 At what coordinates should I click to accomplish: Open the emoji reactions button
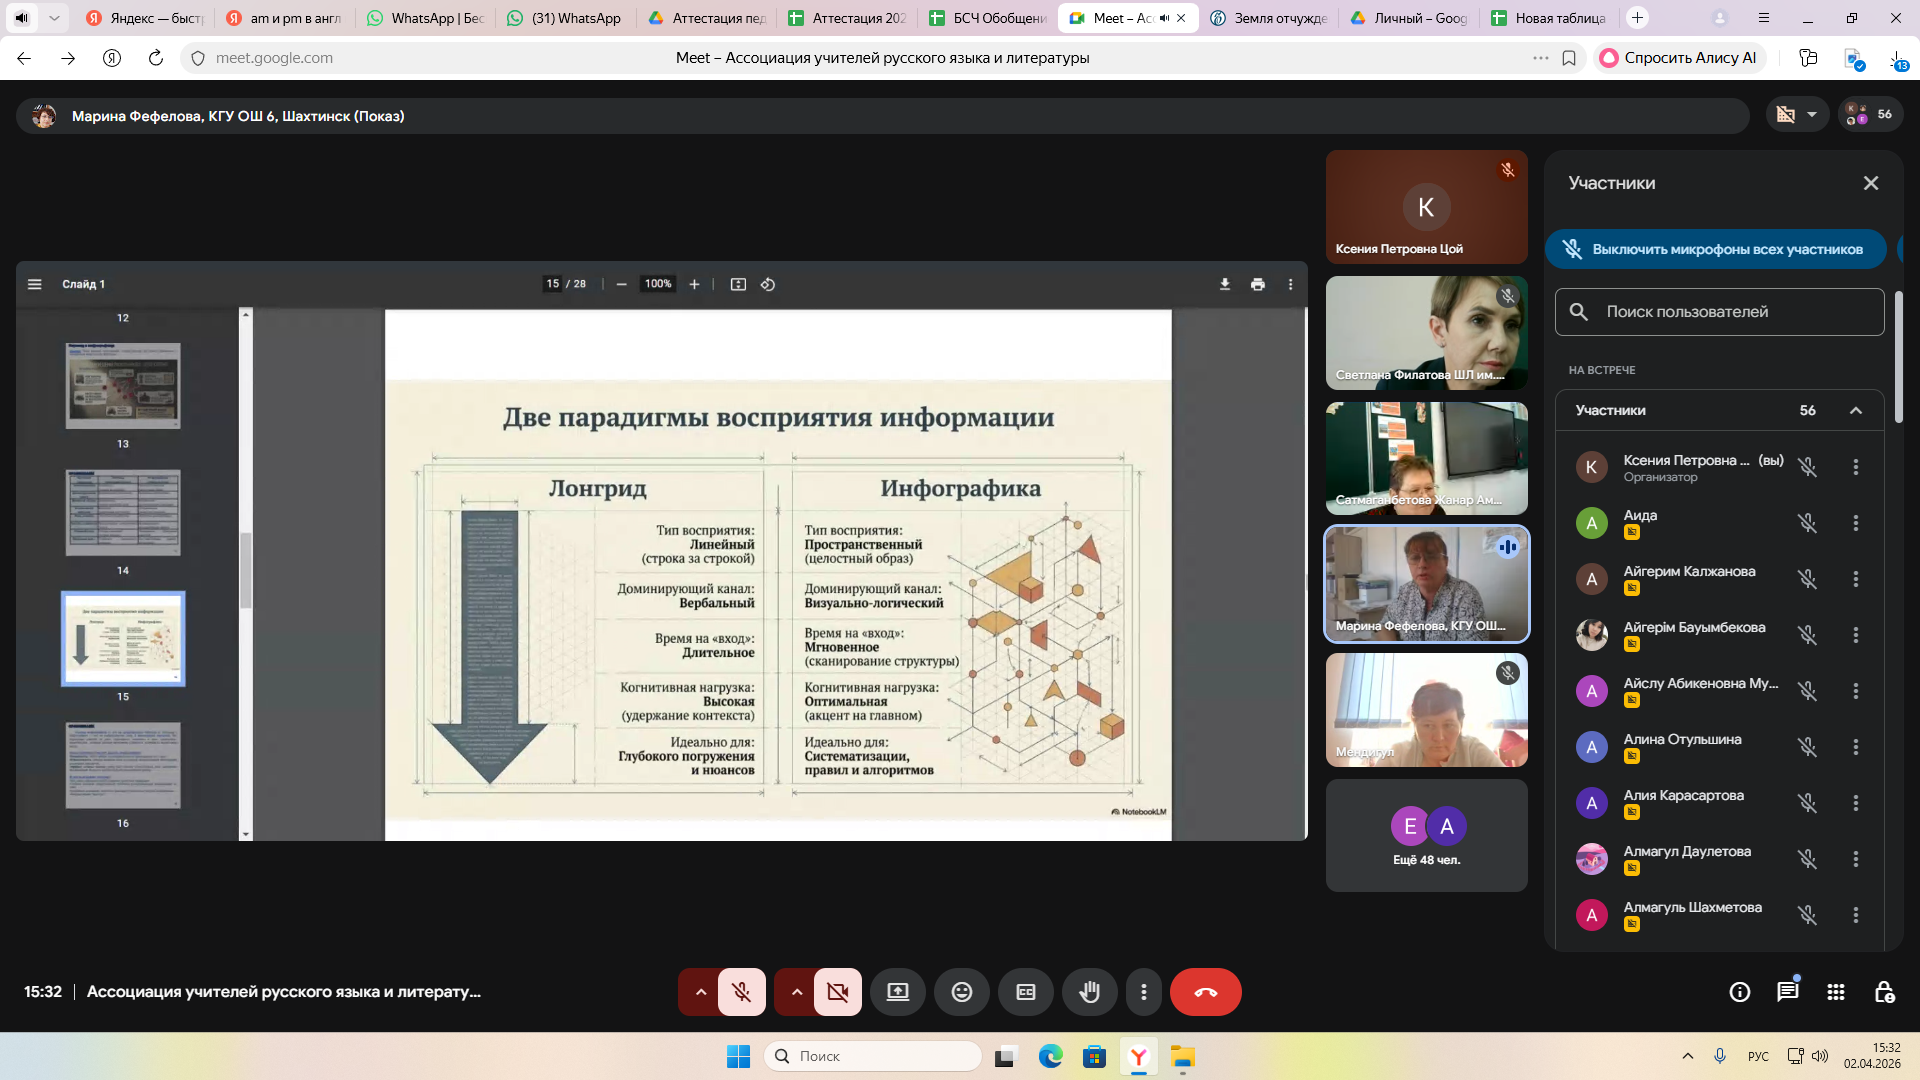pyautogui.click(x=961, y=992)
